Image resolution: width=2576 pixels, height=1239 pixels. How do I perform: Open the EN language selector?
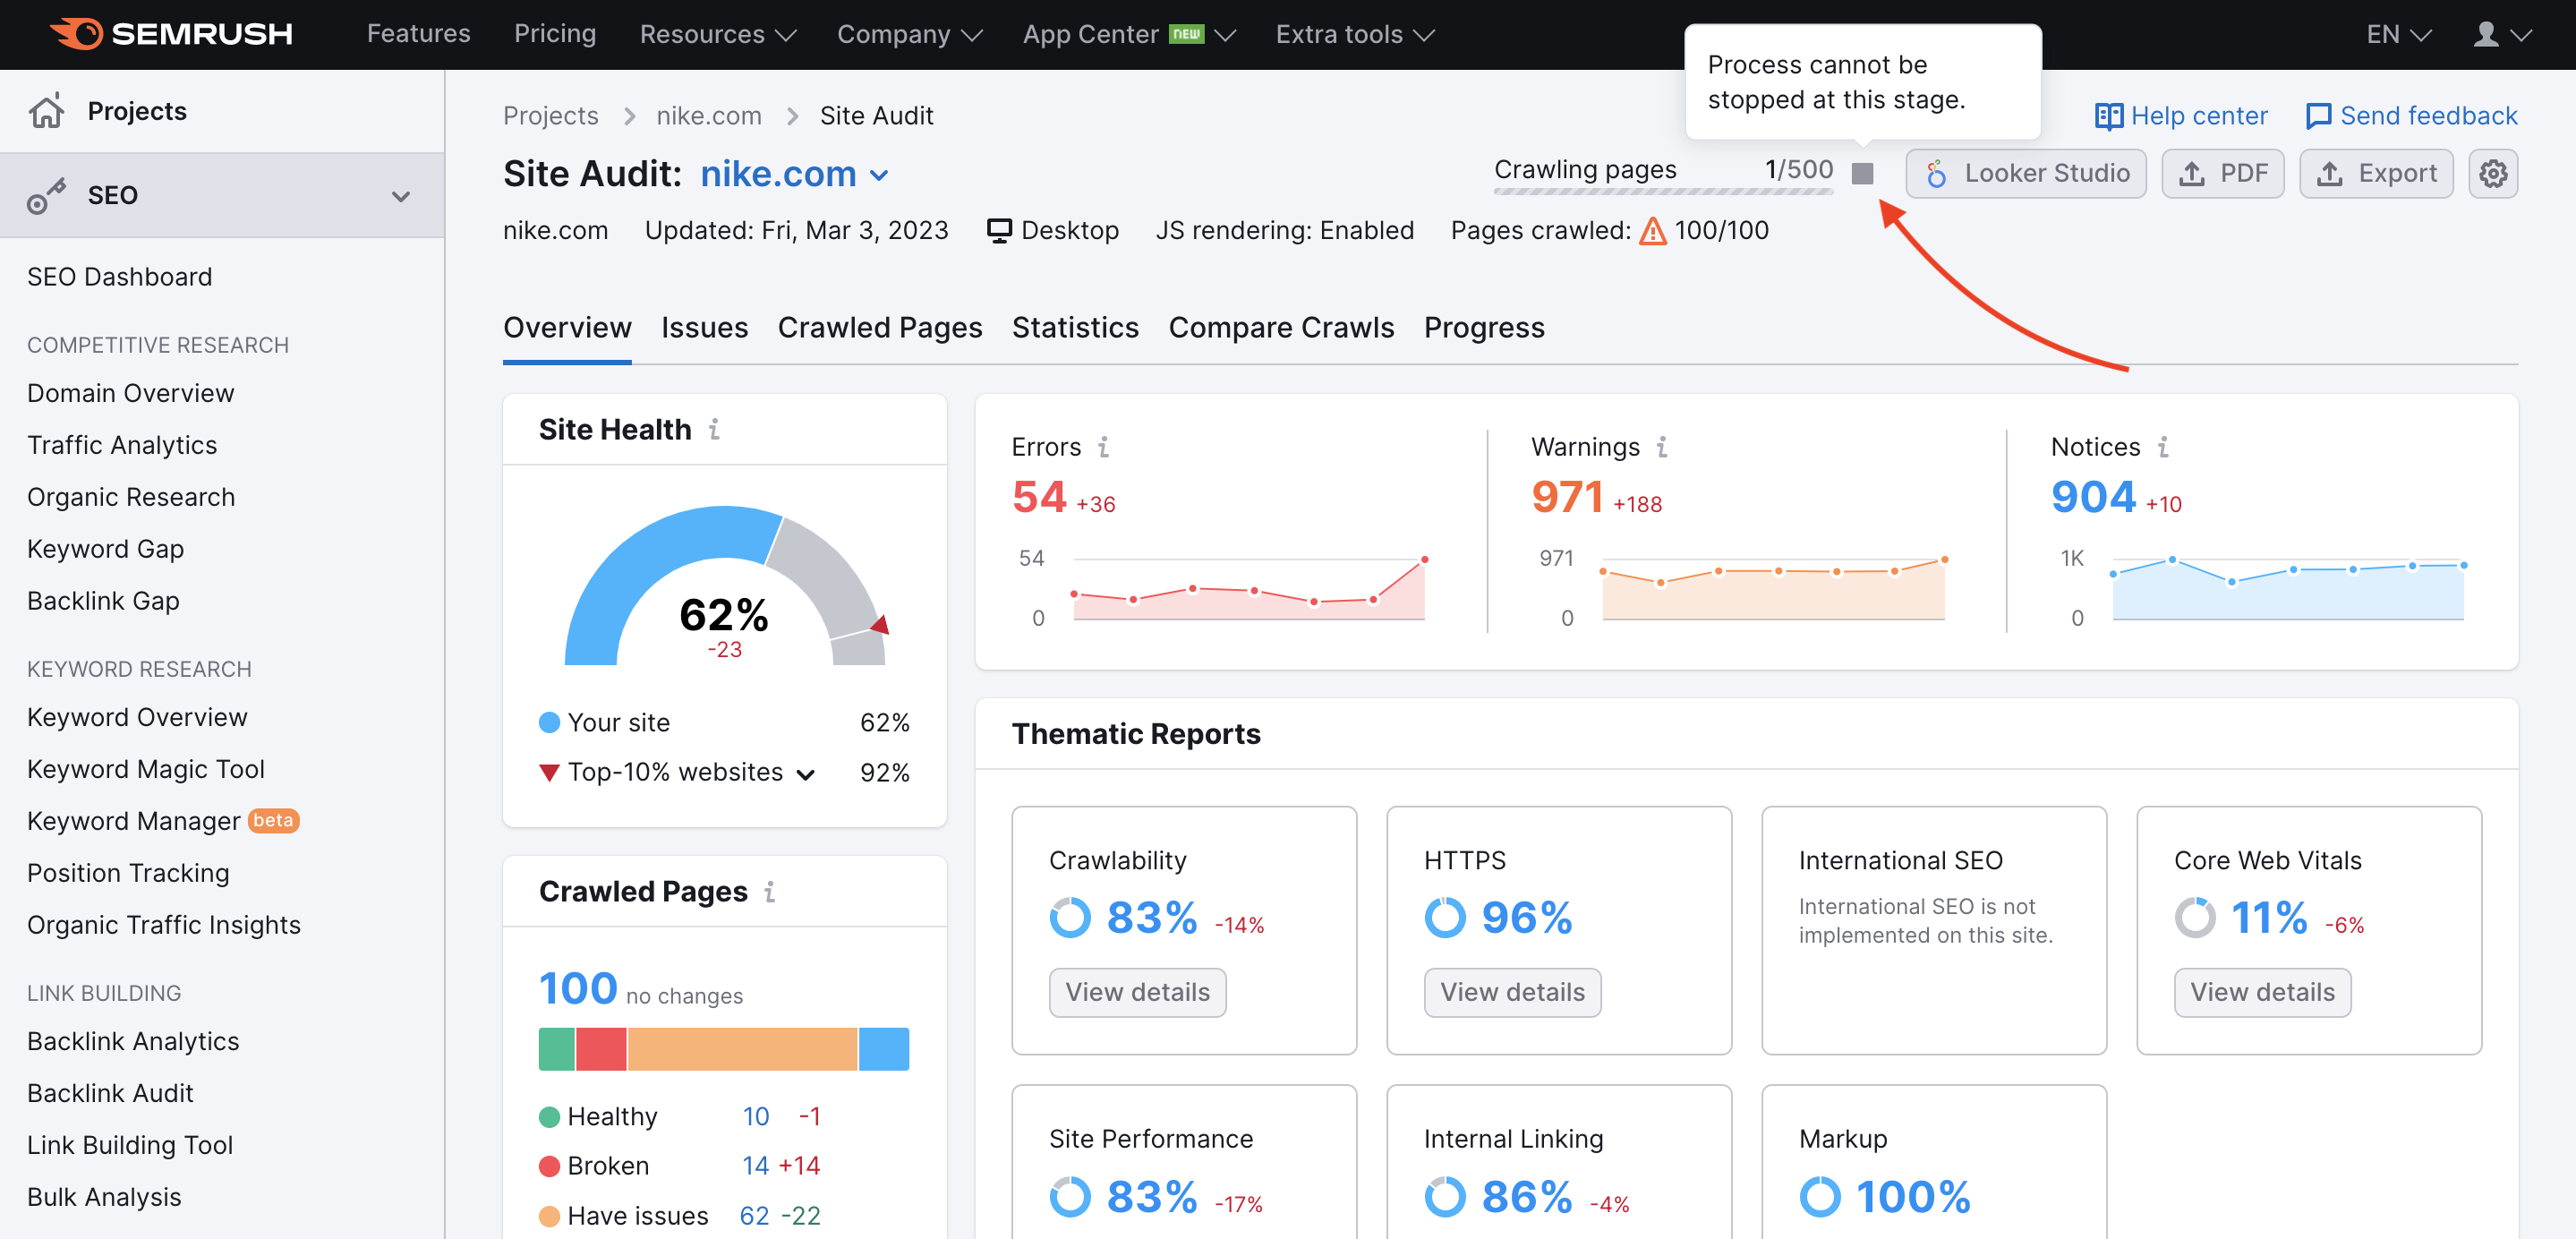click(2398, 34)
